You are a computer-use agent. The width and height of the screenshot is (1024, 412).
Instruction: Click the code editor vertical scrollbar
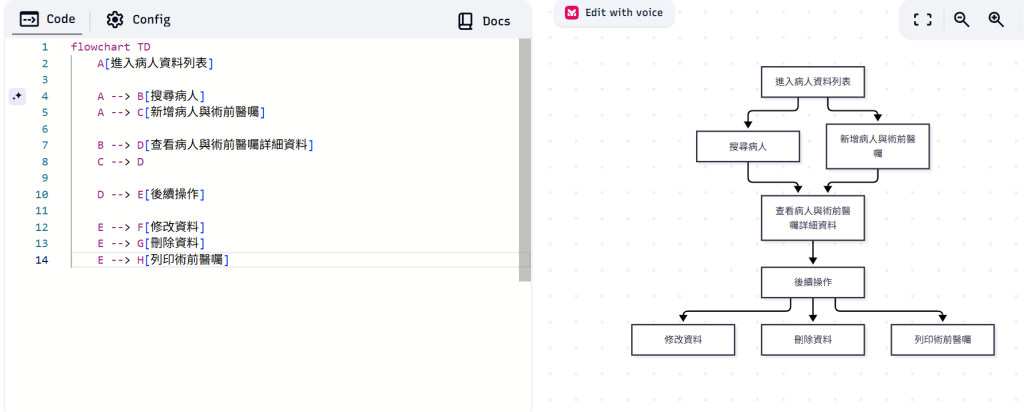click(524, 160)
